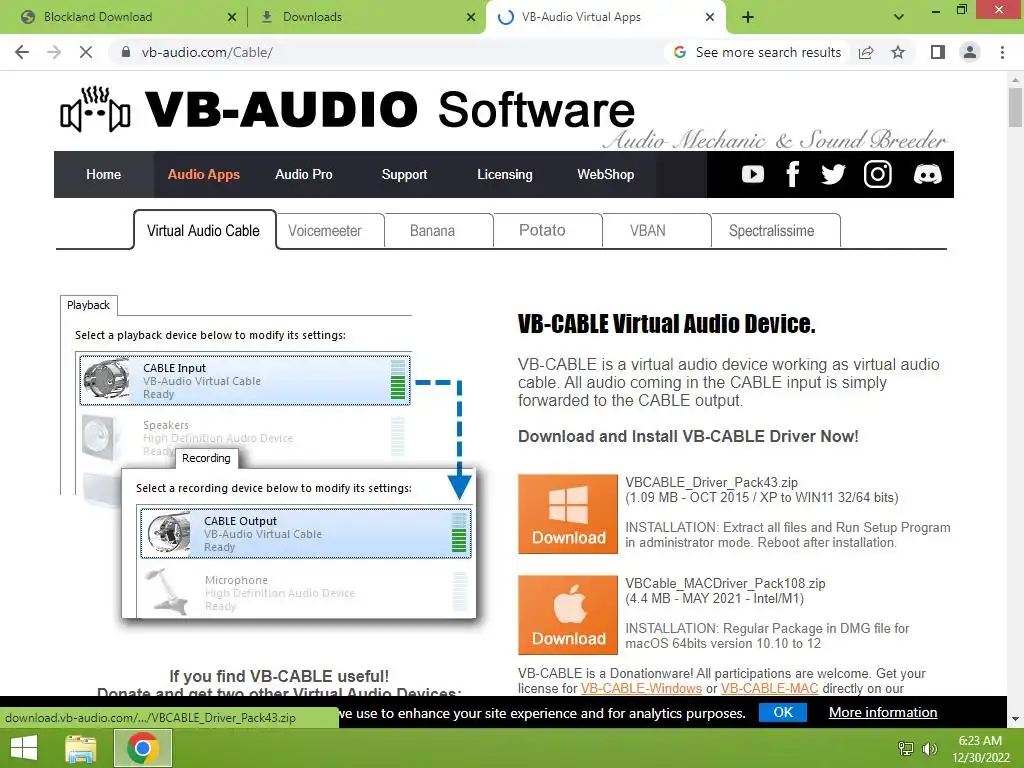Click the VBCable_MACDriver_Pack108.zip filename text
The width and height of the screenshot is (1024, 768).
pos(725,583)
